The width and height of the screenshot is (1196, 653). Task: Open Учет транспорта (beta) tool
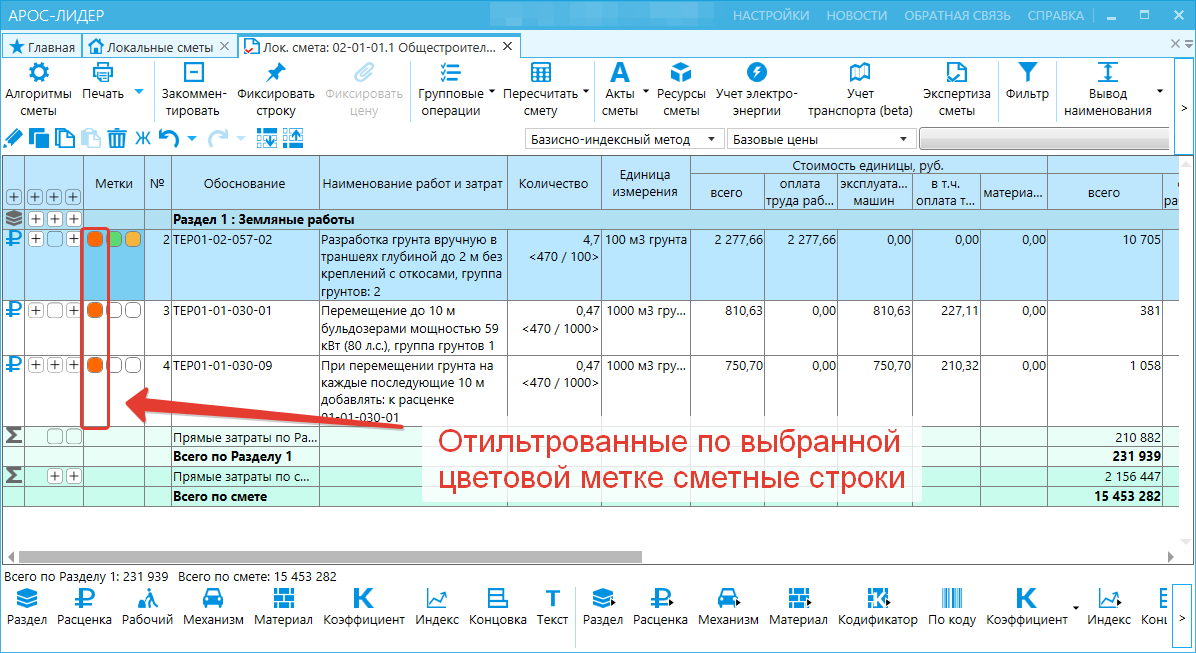pyautogui.click(x=860, y=90)
